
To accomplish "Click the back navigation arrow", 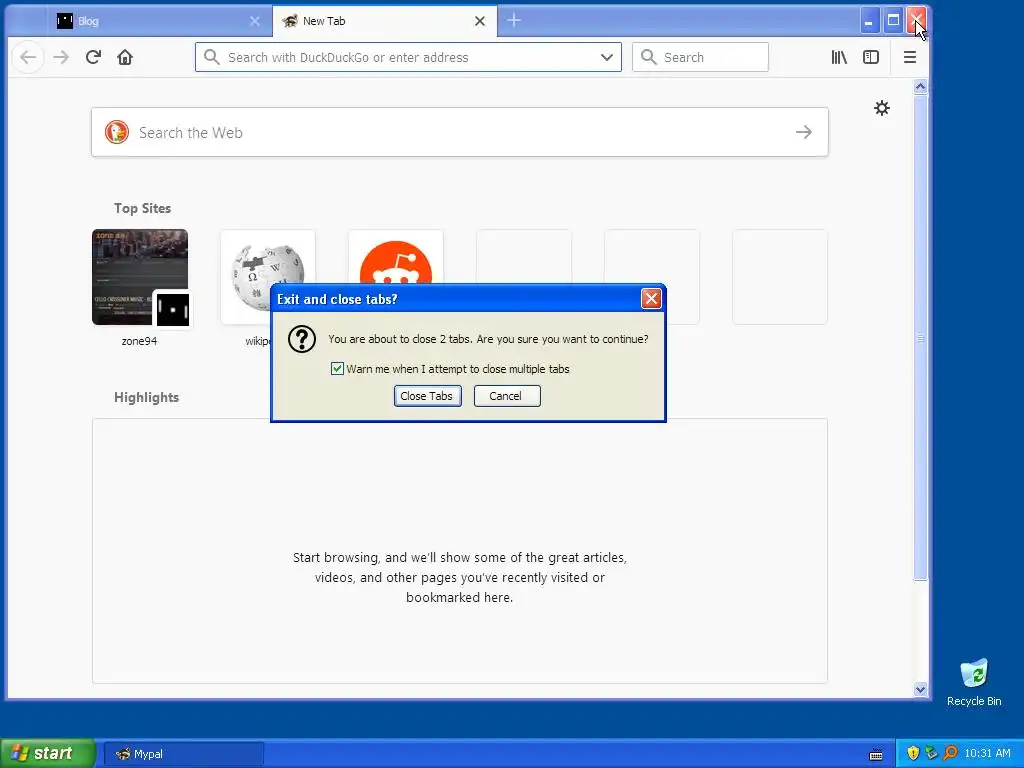I will point(28,57).
